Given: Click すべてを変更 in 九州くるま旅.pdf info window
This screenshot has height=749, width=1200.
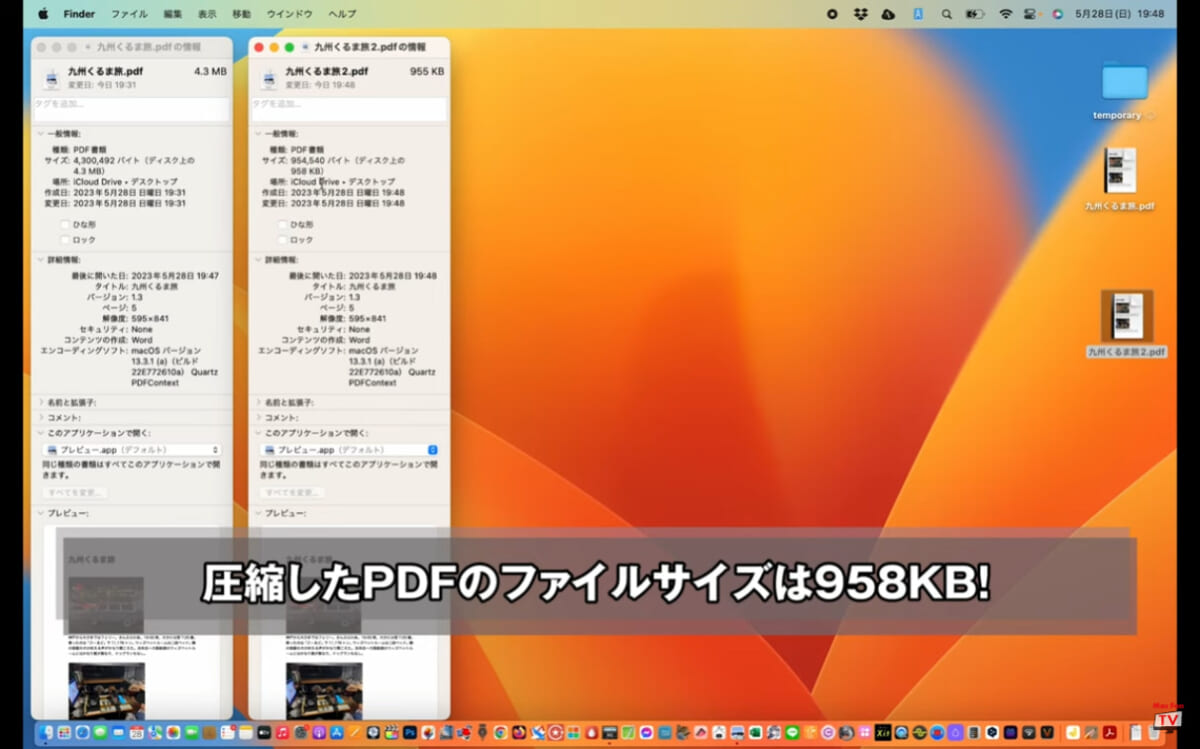Looking at the screenshot, I should coord(74,493).
